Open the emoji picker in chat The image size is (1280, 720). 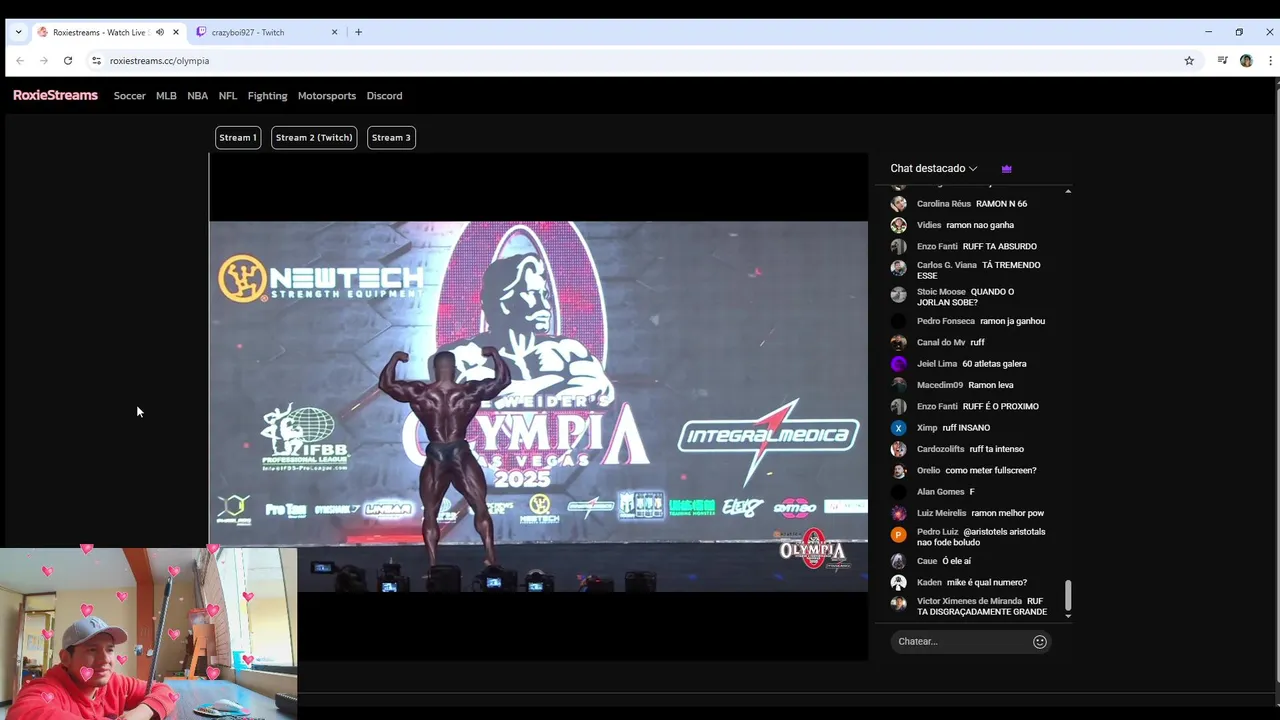tap(1040, 642)
